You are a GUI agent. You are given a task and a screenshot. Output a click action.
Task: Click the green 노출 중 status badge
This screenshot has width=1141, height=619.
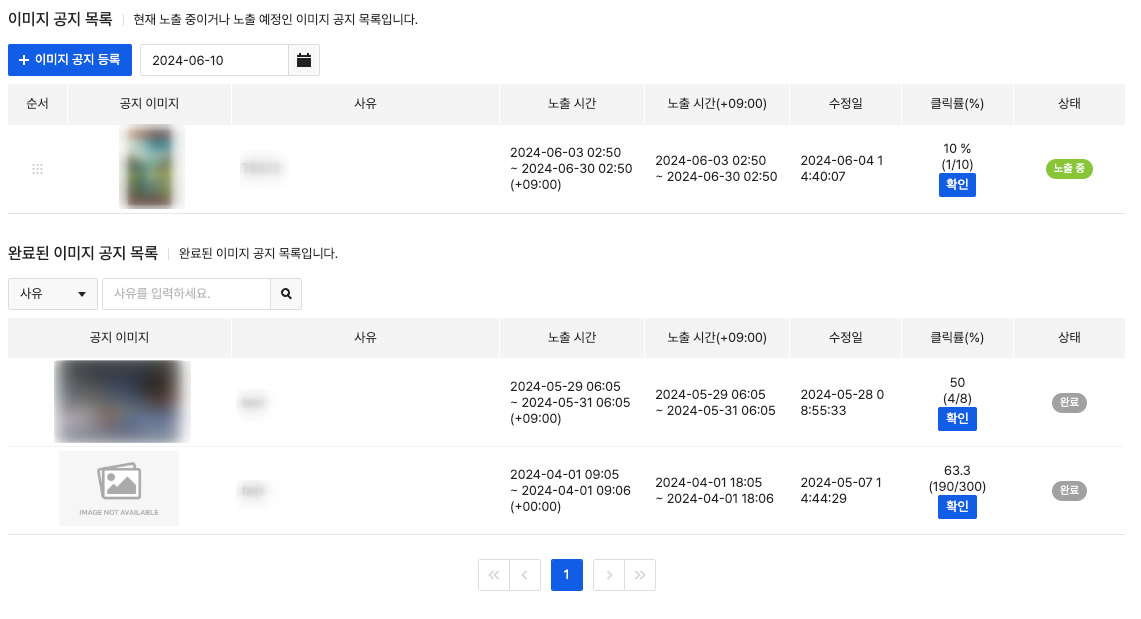click(x=1069, y=169)
